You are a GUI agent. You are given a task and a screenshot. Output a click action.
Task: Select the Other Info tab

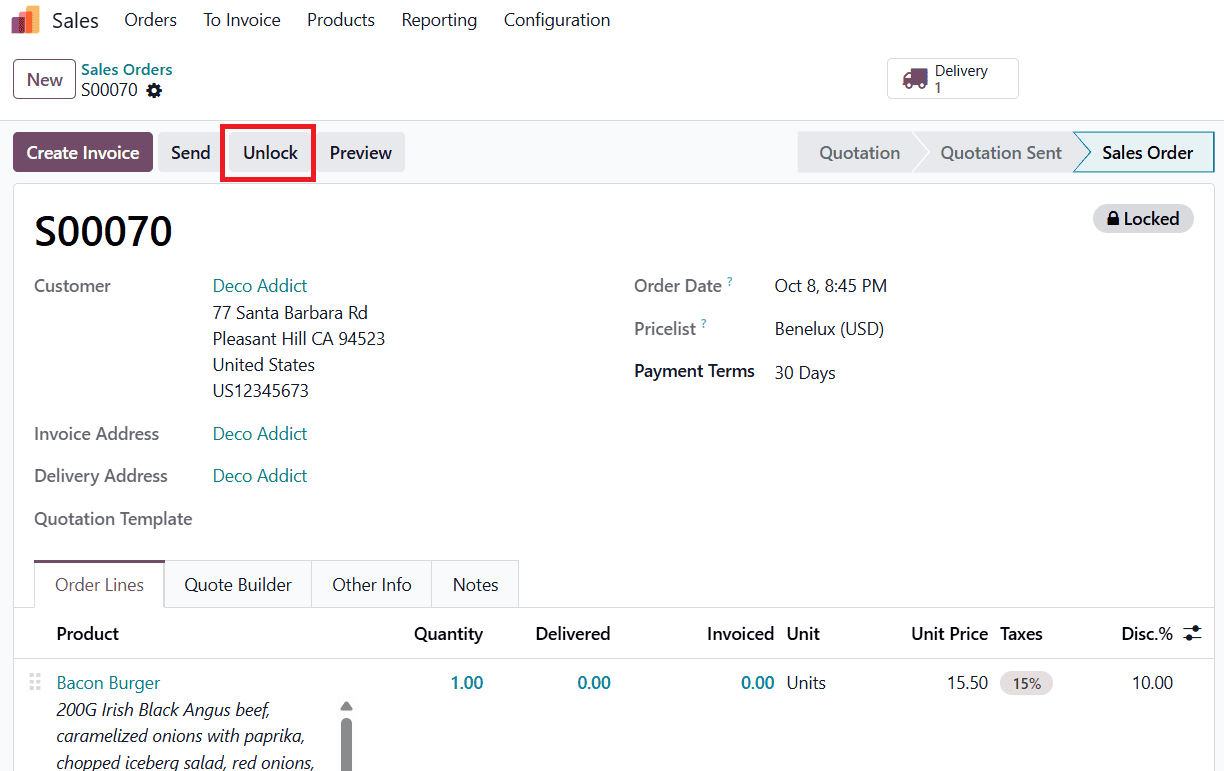pyautogui.click(x=371, y=585)
